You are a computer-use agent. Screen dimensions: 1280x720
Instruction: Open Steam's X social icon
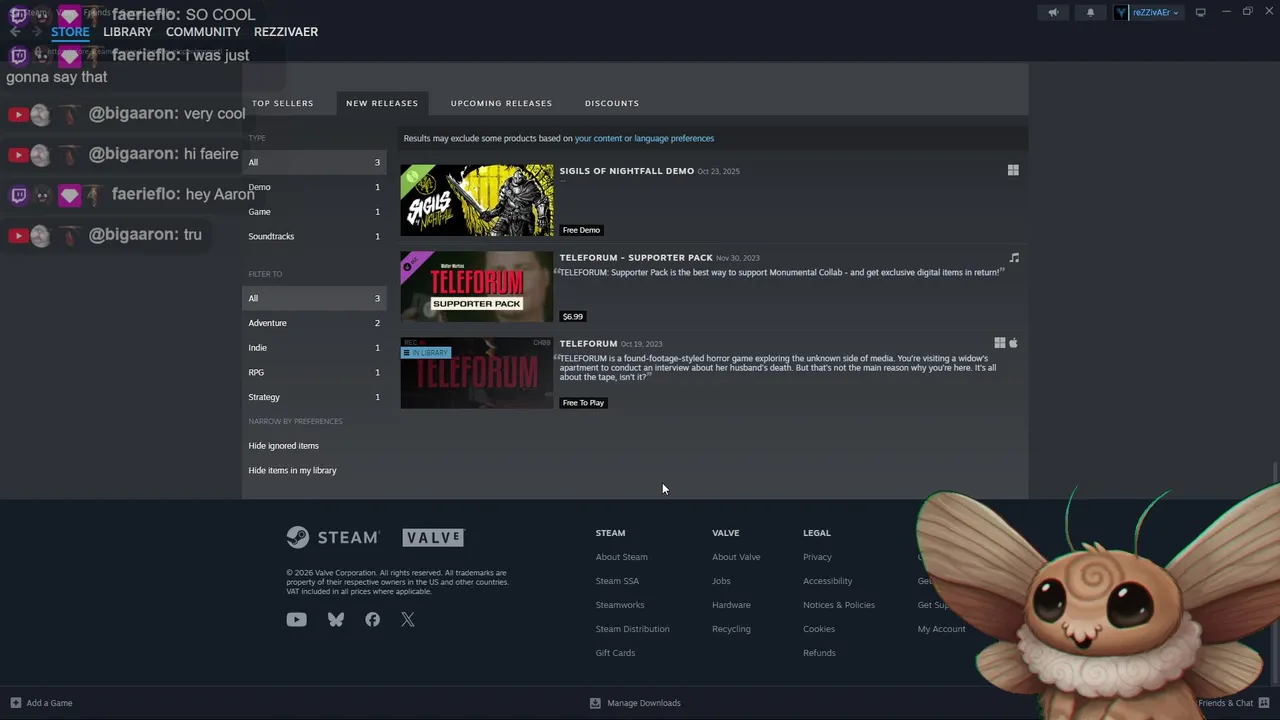tap(408, 620)
